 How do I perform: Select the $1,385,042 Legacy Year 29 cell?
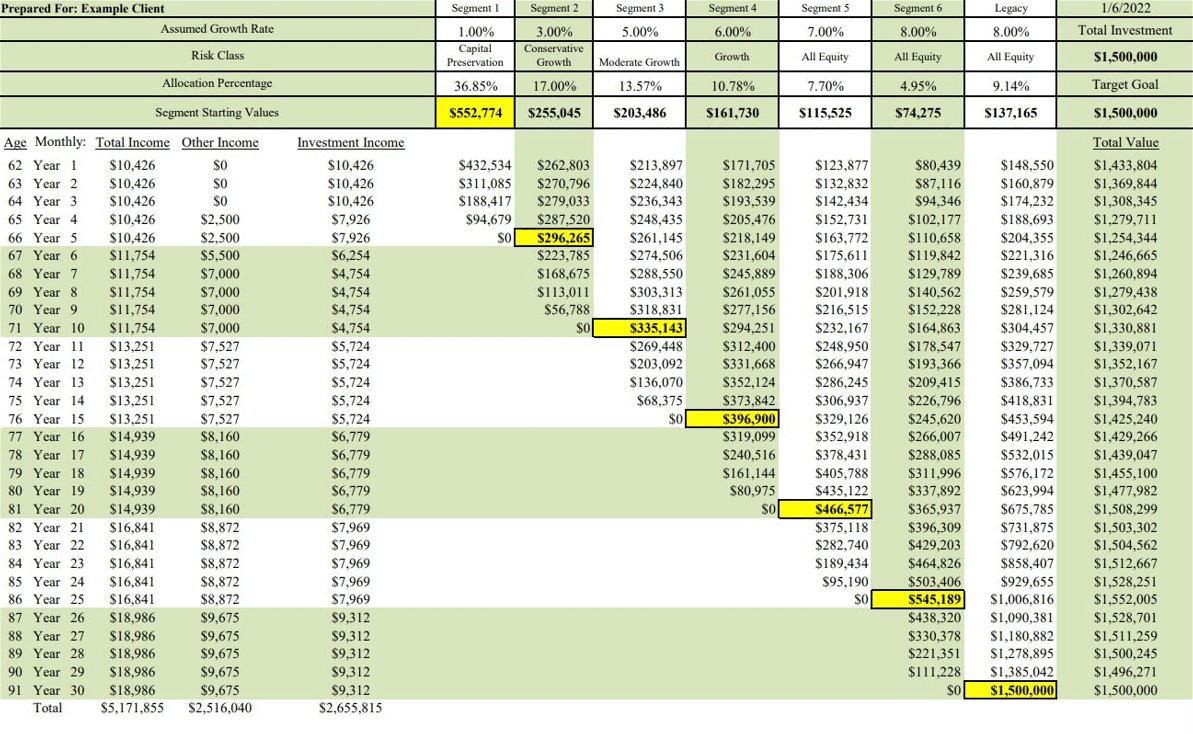tap(1022, 672)
